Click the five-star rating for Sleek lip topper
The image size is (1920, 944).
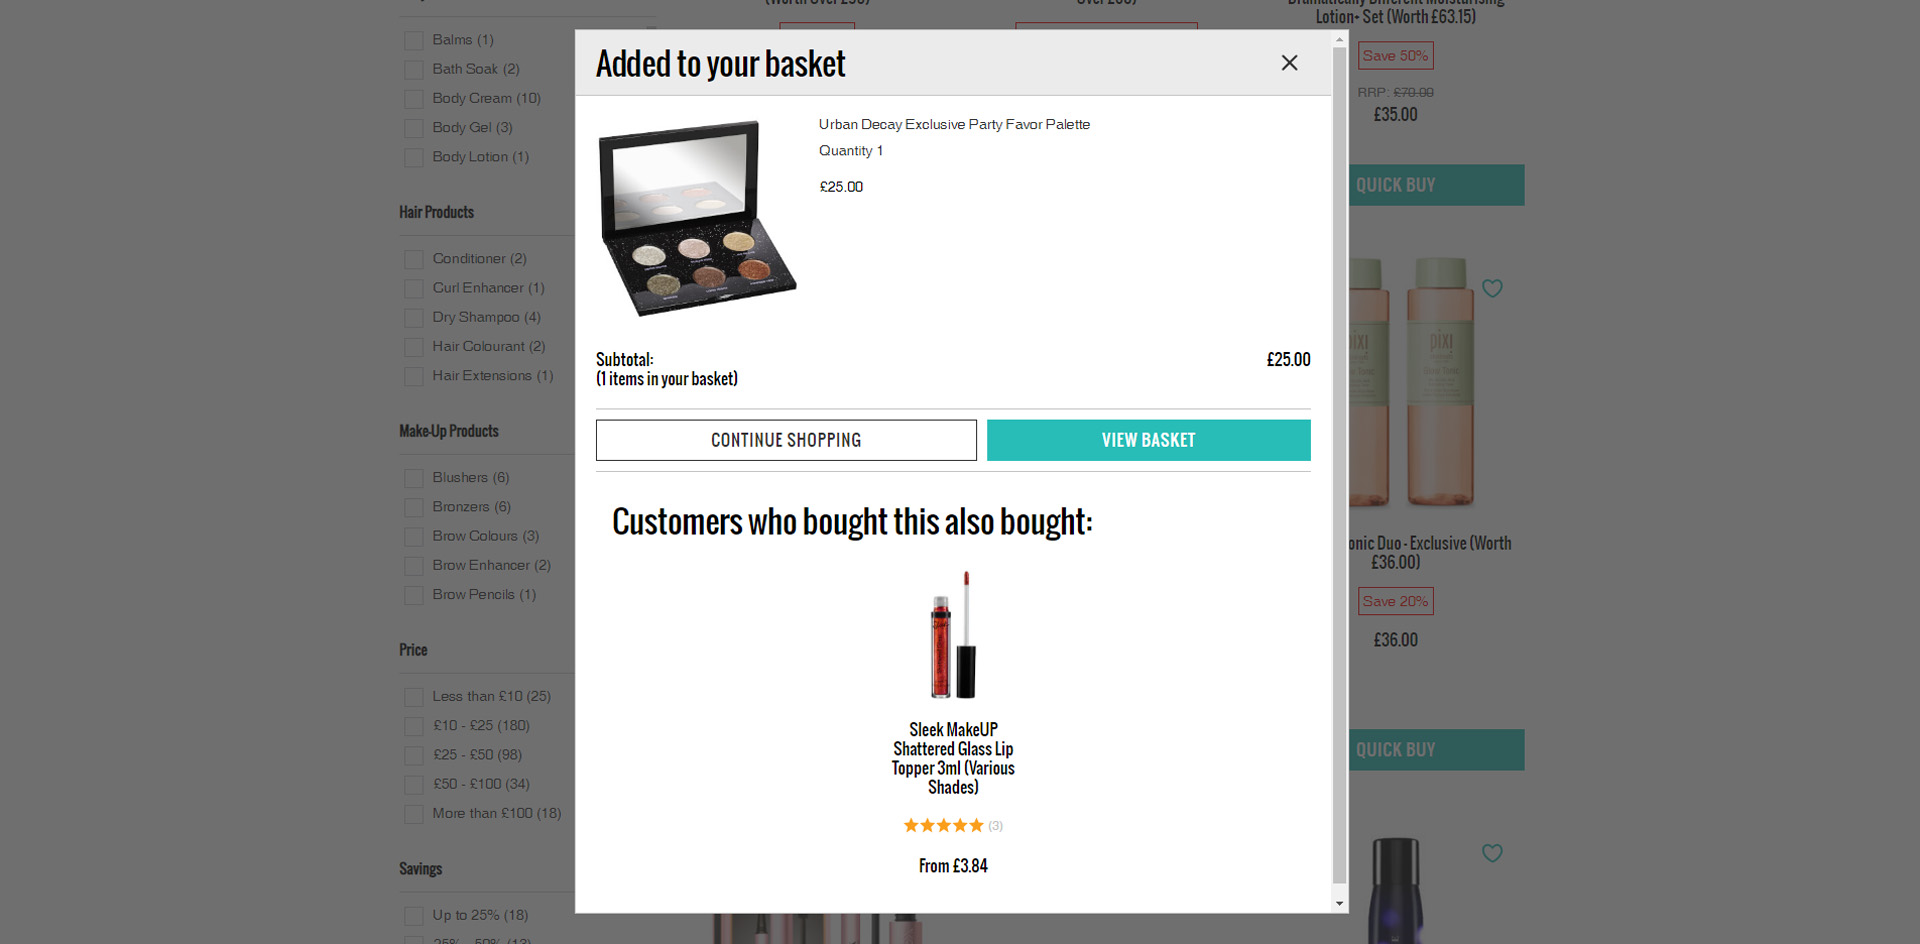click(x=943, y=826)
